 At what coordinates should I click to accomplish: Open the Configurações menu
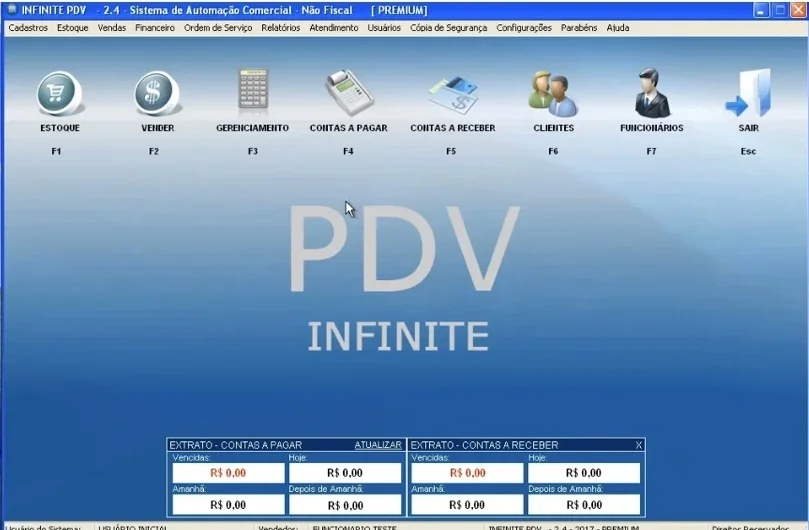pyautogui.click(x=524, y=28)
